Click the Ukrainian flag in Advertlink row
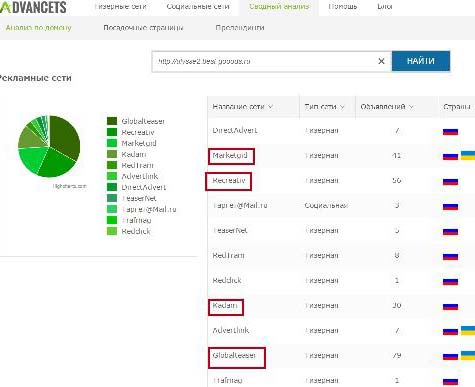The height and width of the screenshot is (387, 475). tap(468, 331)
